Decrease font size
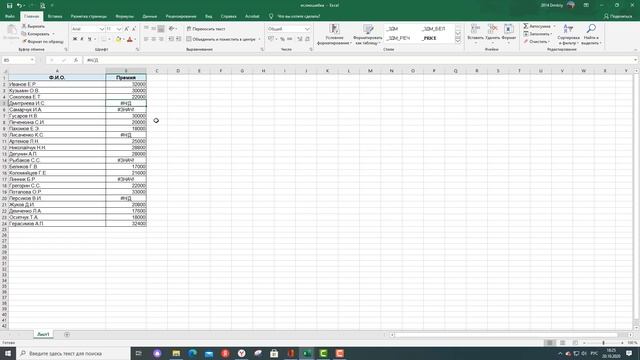 (x=134, y=29)
